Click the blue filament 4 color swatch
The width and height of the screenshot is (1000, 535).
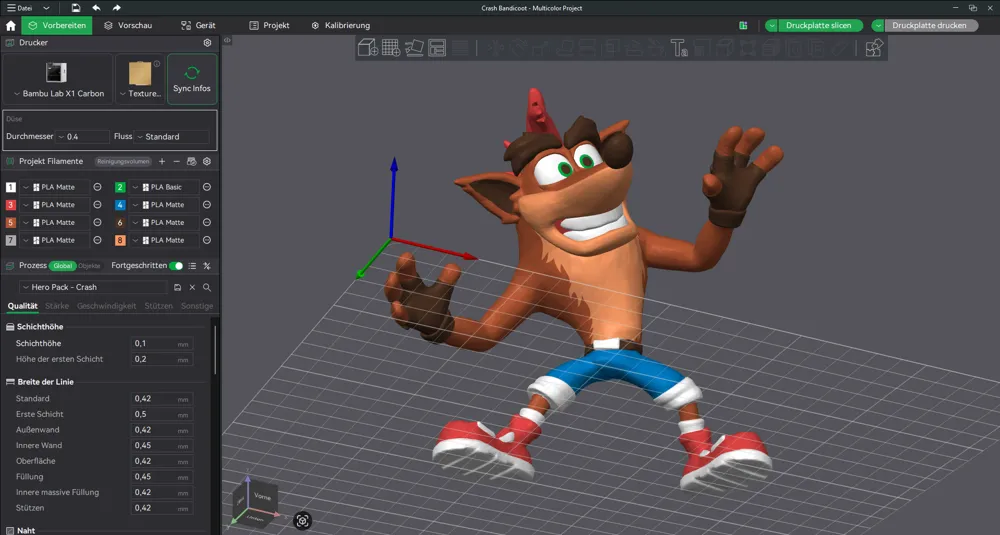tap(120, 205)
